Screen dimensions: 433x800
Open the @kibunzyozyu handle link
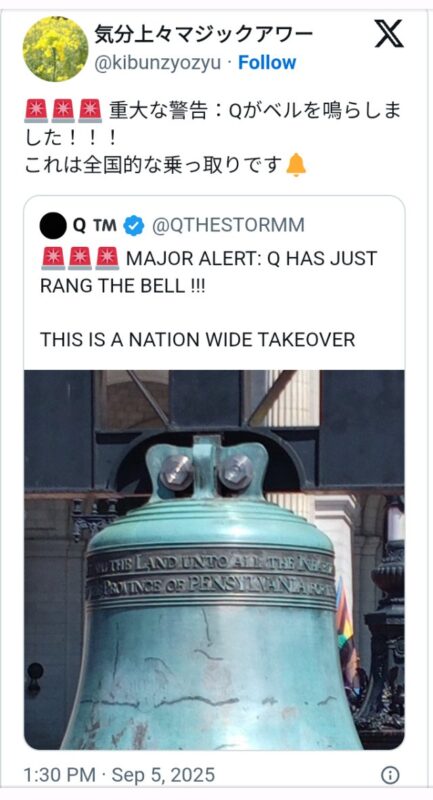158,63
